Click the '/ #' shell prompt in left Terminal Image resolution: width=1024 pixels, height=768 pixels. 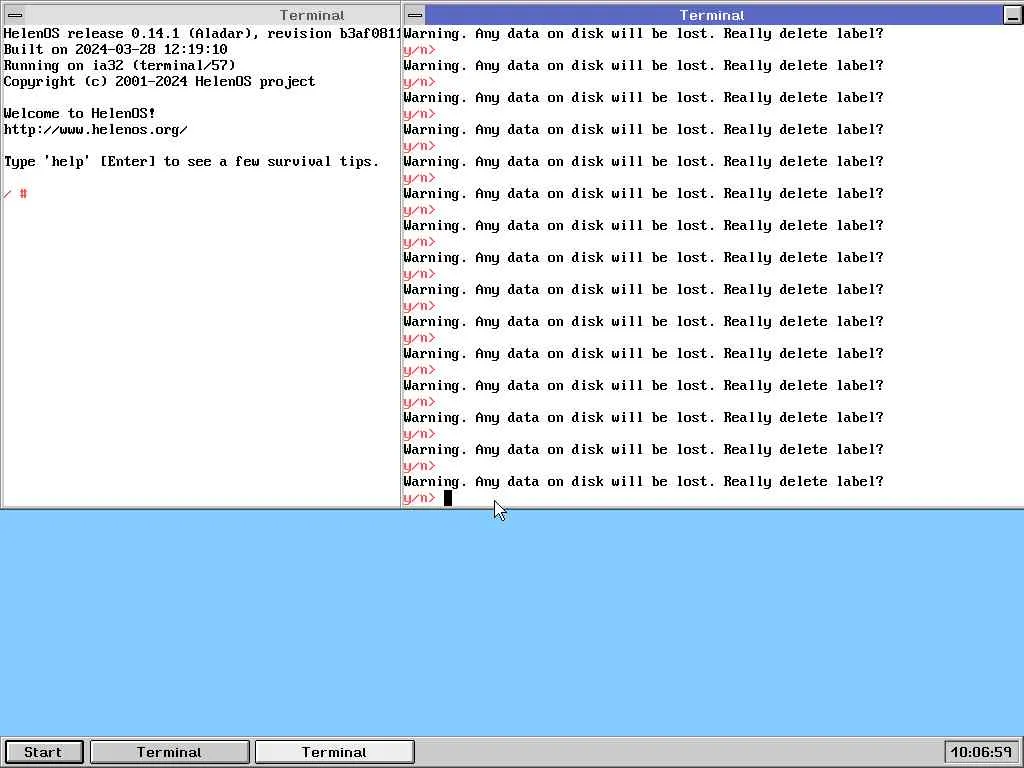click(15, 193)
